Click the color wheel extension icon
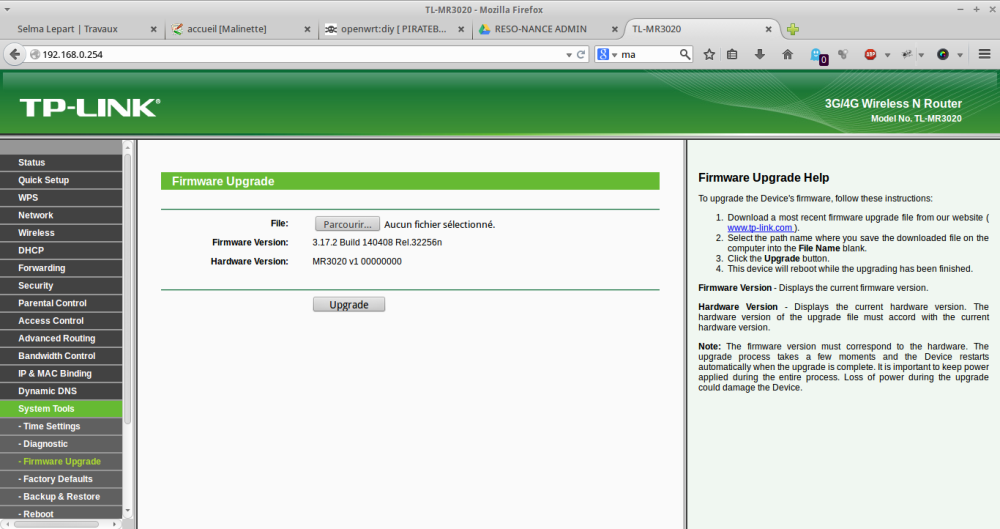Image resolution: width=1000 pixels, height=529 pixels. point(943,55)
